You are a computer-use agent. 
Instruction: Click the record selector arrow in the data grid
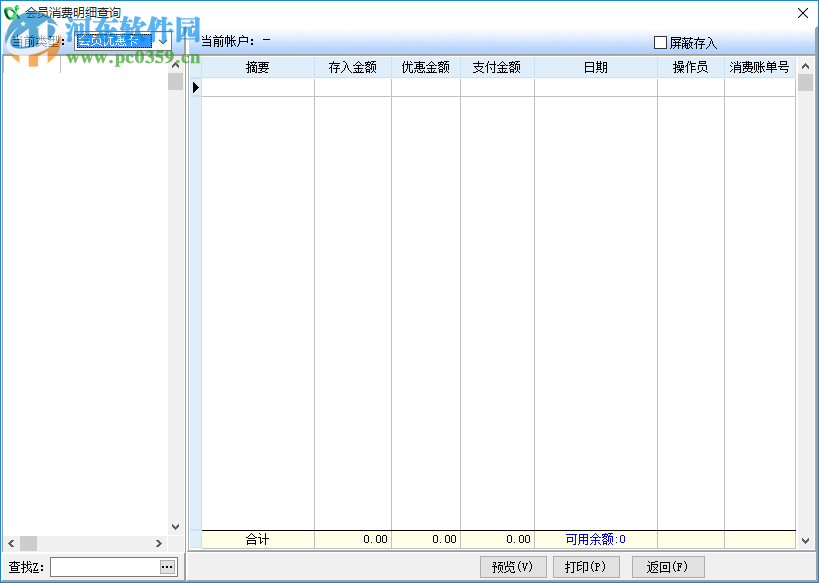[x=196, y=87]
